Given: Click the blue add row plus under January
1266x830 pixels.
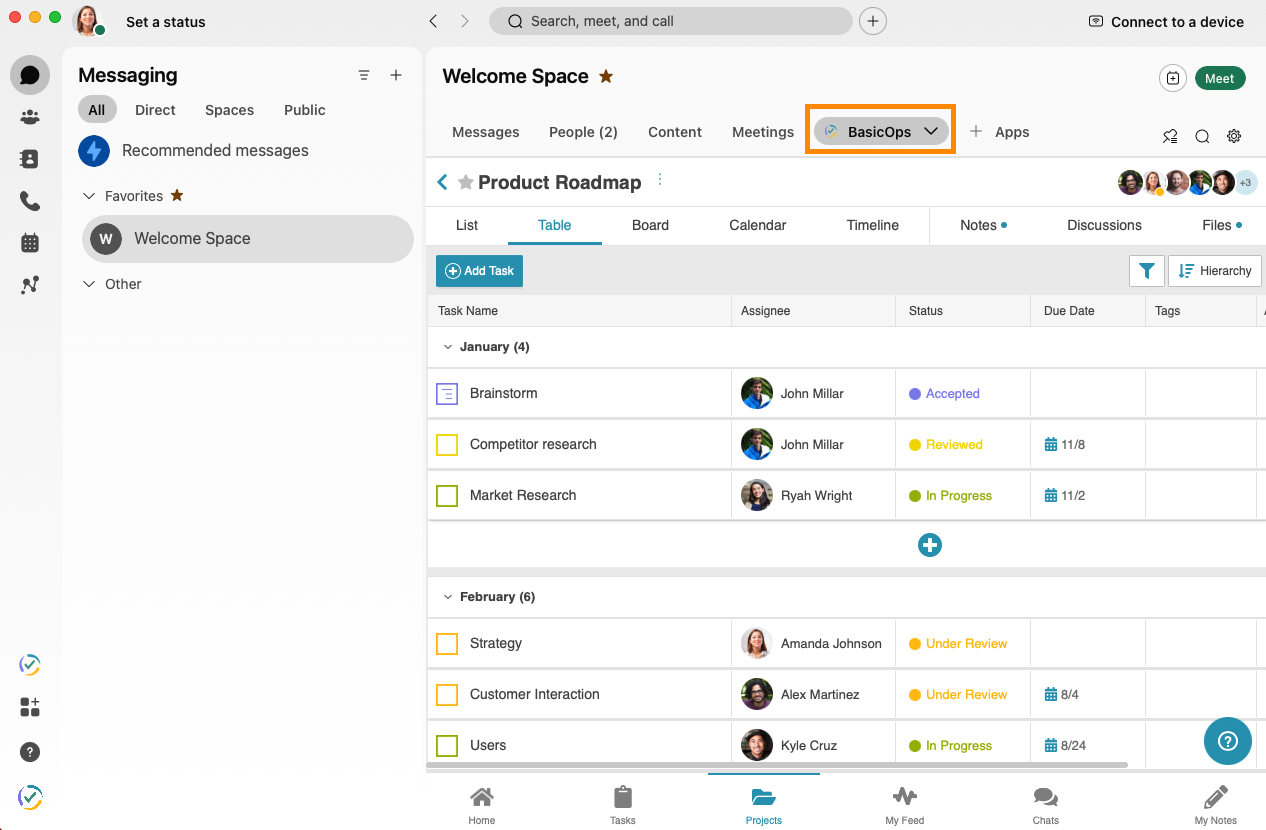Looking at the screenshot, I should (930, 545).
